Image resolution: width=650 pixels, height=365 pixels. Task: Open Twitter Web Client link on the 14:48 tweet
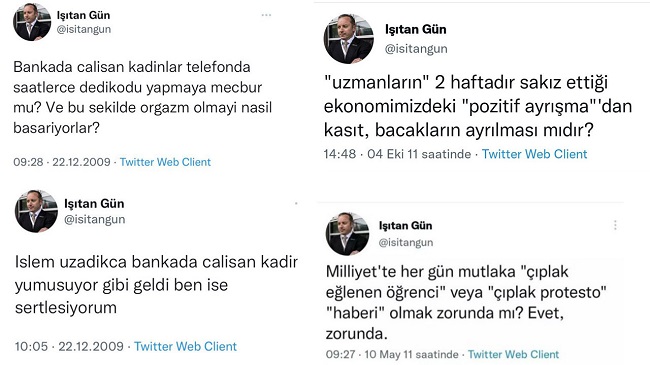pos(534,154)
